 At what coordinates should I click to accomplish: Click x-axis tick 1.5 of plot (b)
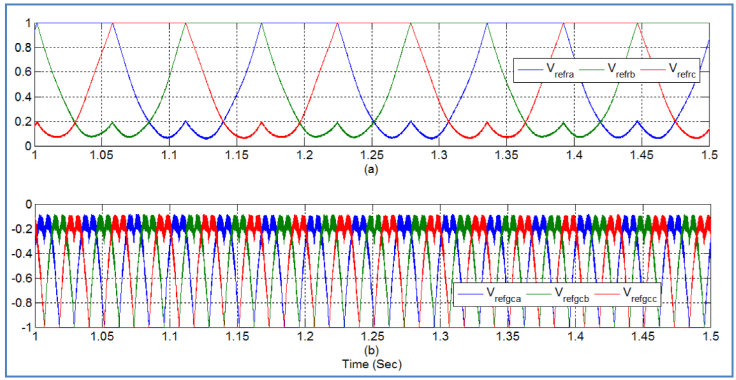712,336
